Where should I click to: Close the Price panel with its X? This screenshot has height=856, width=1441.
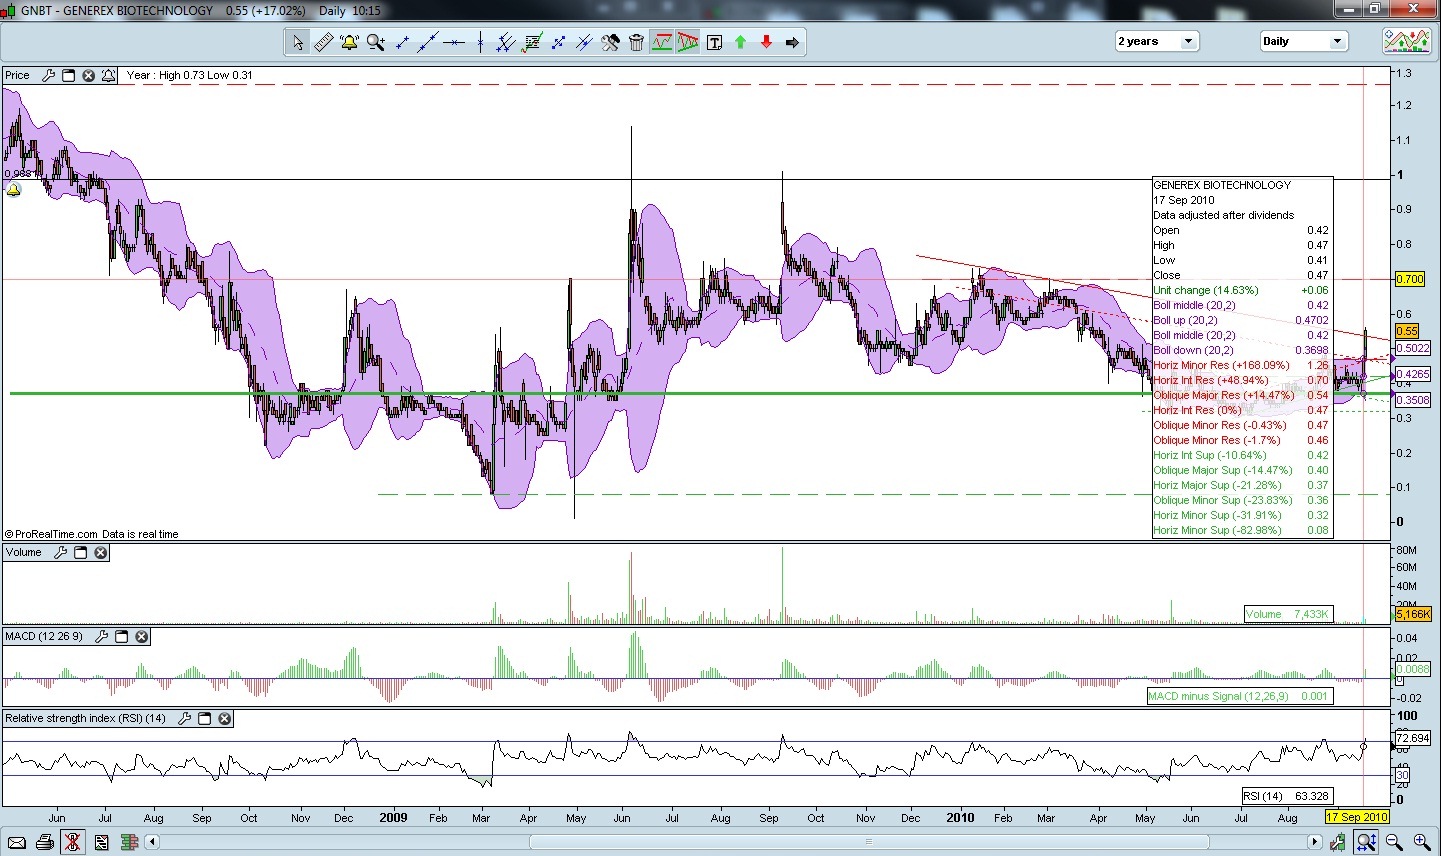pyautogui.click(x=88, y=75)
